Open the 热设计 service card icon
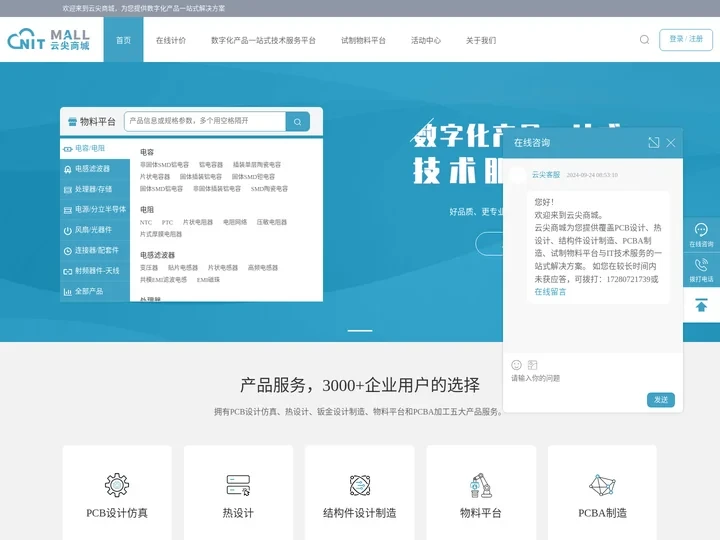The height and width of the screenshot is (540, 720). (x=238, y=485)
